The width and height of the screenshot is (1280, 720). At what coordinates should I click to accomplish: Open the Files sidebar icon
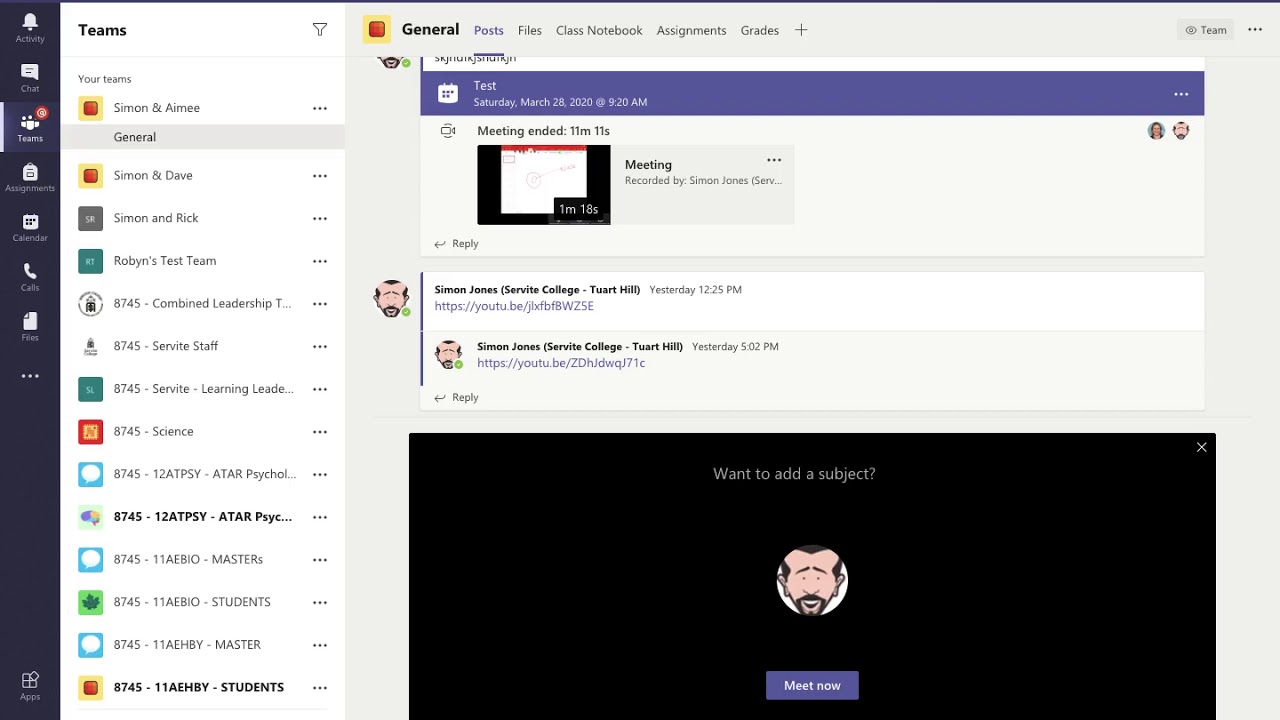(x=30, y=327)
